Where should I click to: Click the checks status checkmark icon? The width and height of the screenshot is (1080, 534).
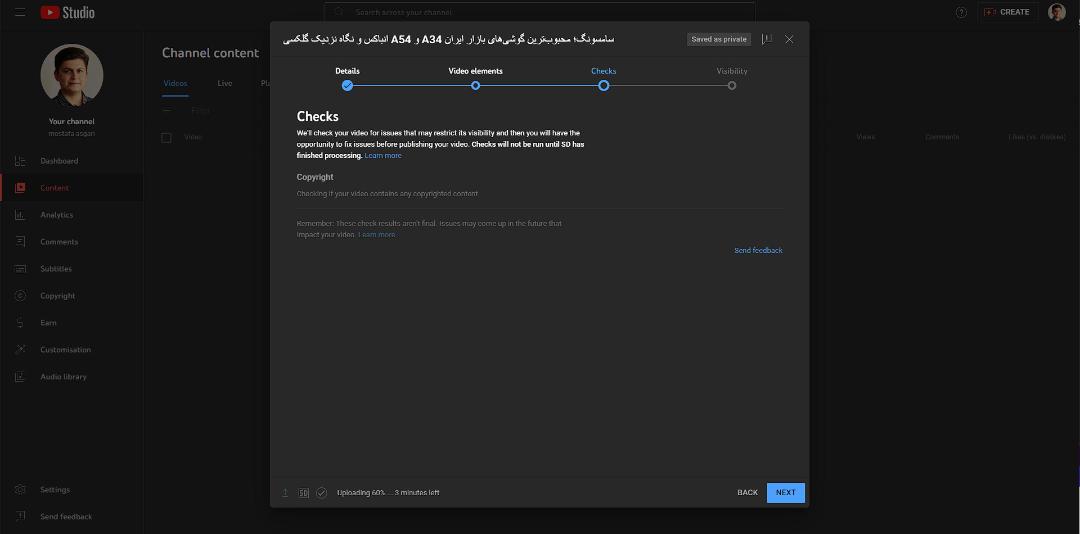322,493
